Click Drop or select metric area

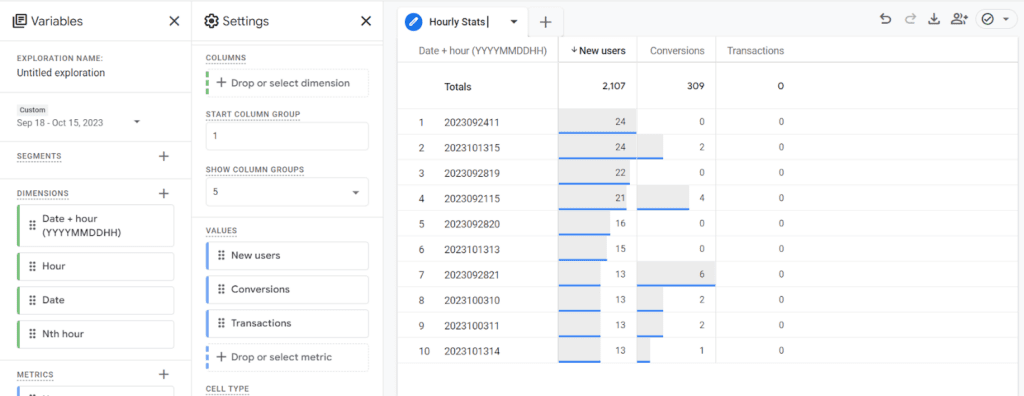coord(287,357)
